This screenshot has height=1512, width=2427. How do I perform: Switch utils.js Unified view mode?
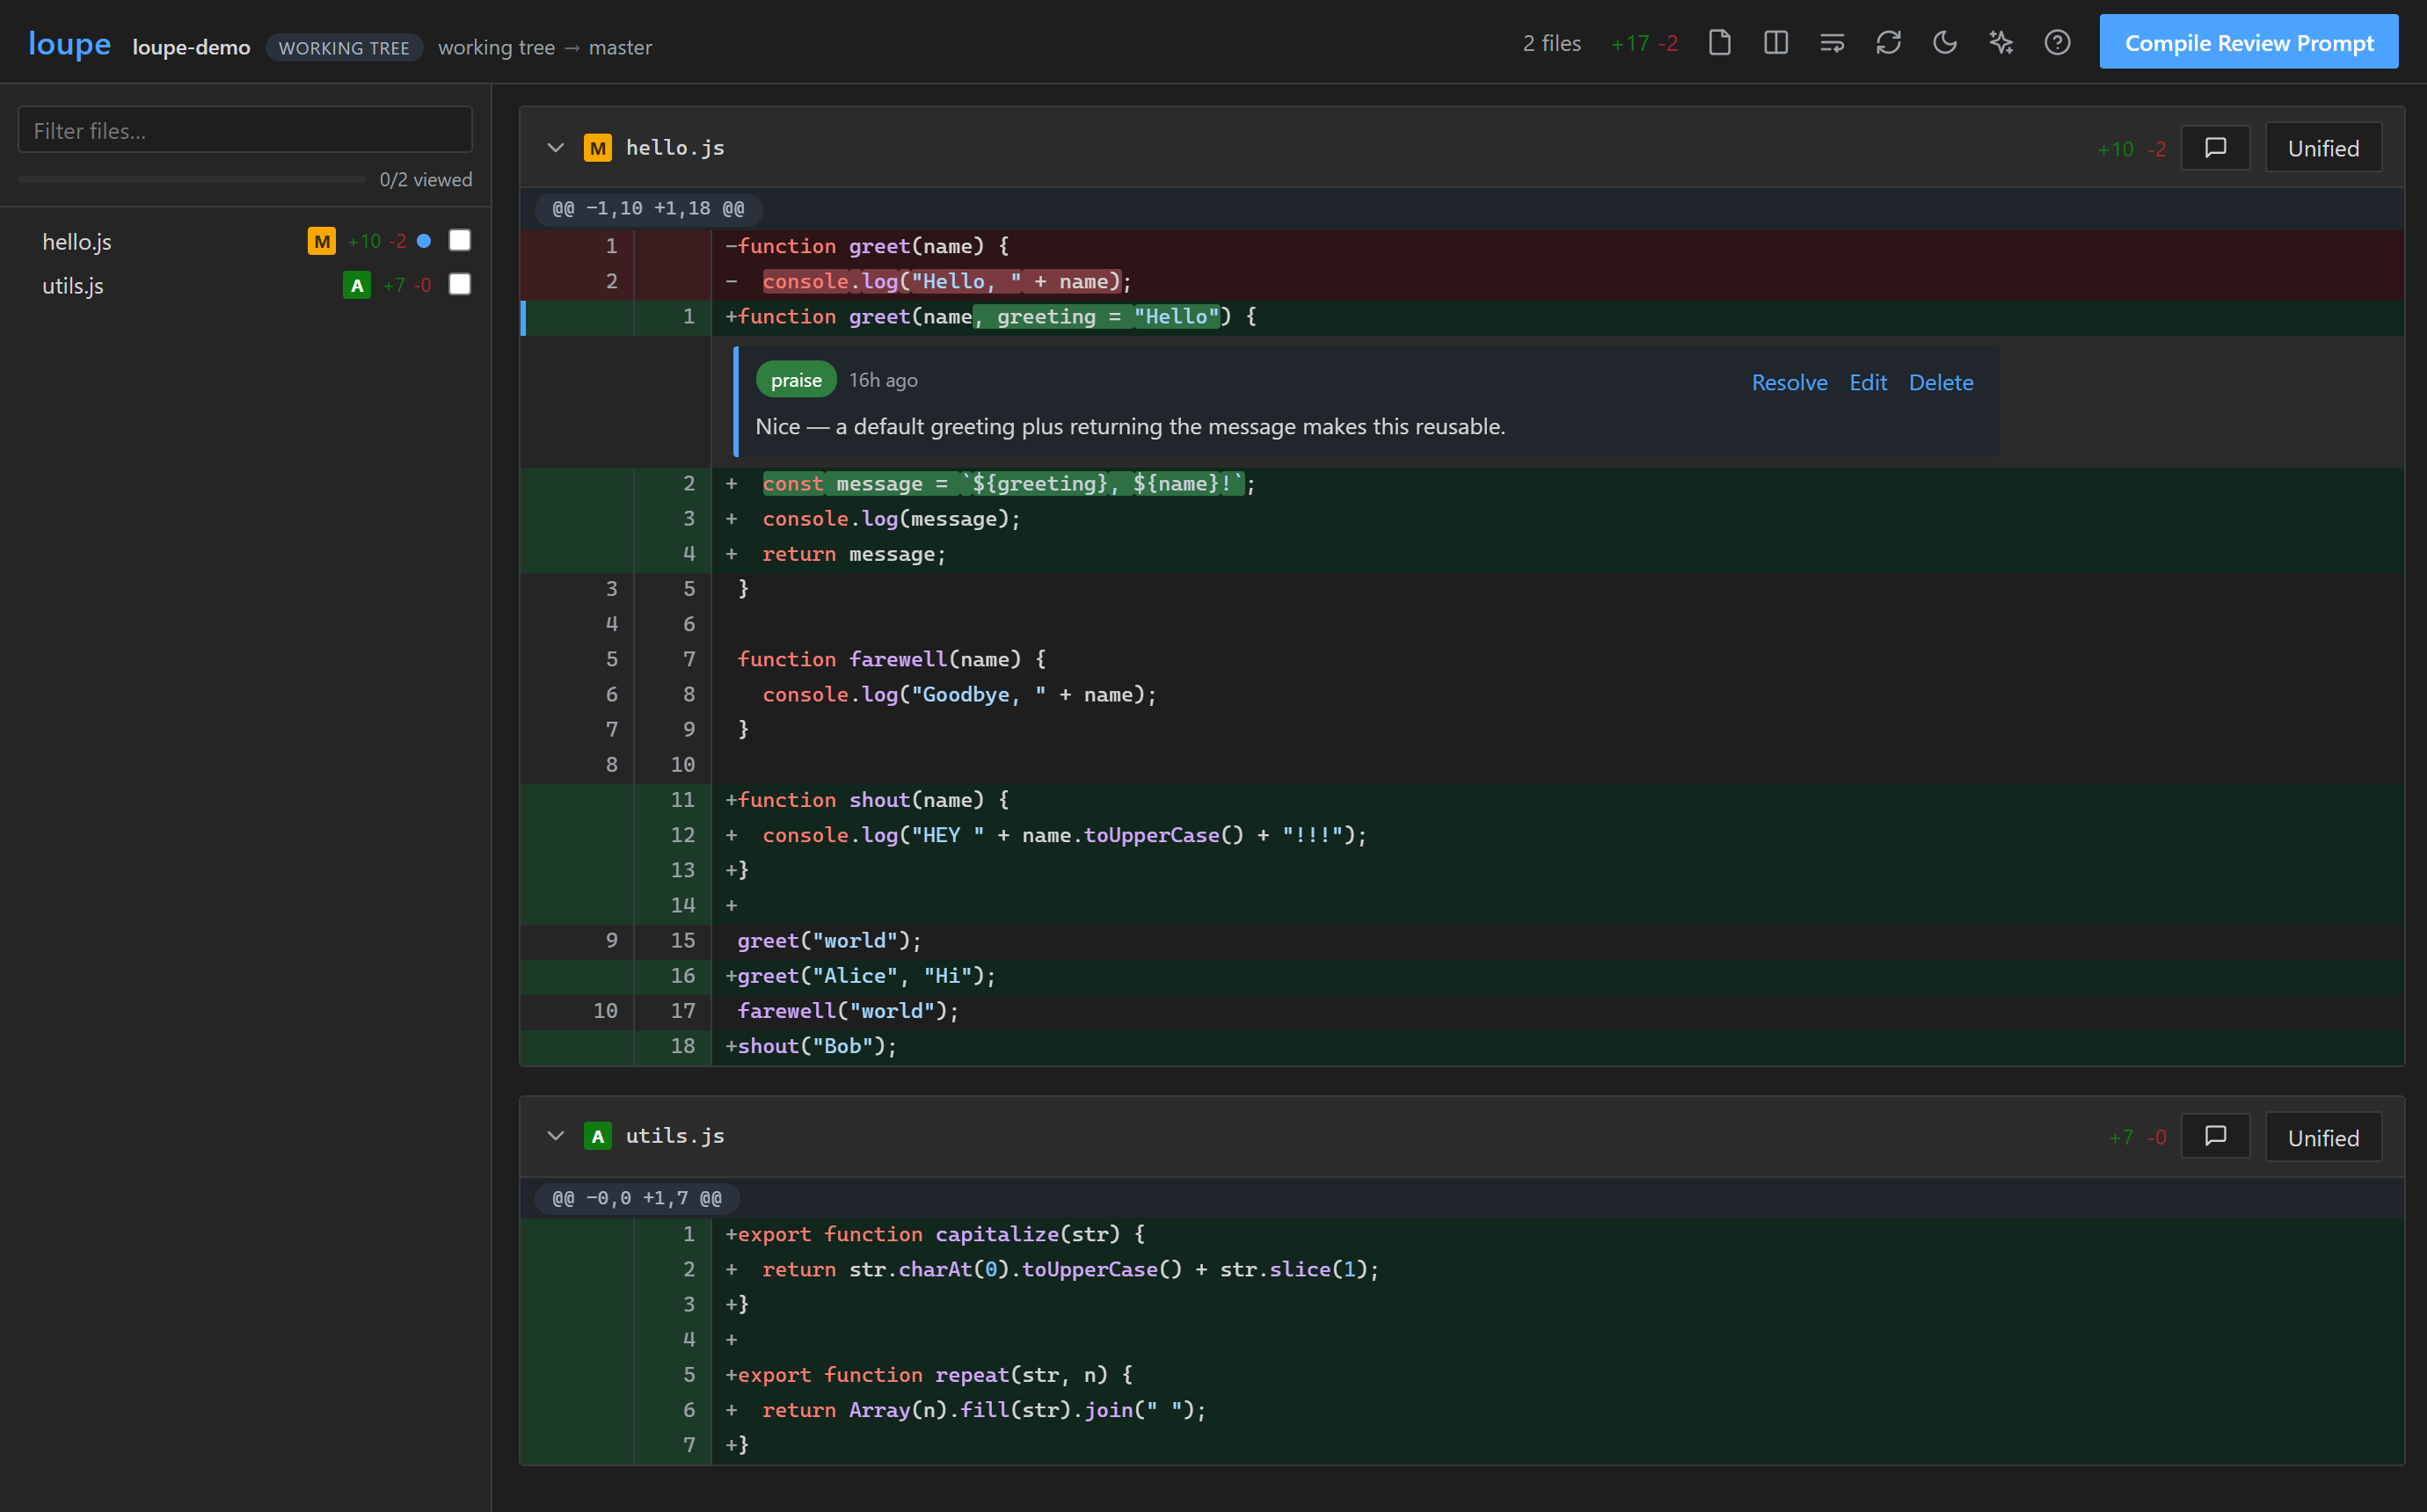2323,1137
